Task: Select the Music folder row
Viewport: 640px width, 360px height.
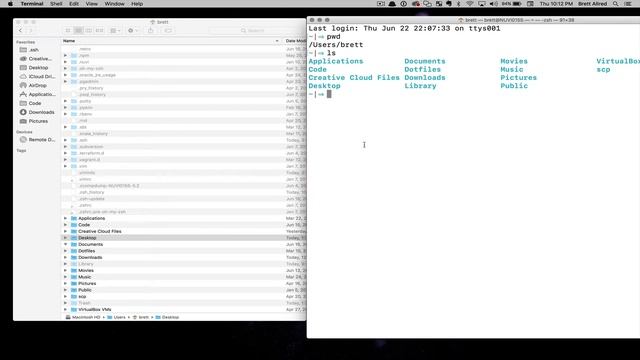Action: click(184, 277)
